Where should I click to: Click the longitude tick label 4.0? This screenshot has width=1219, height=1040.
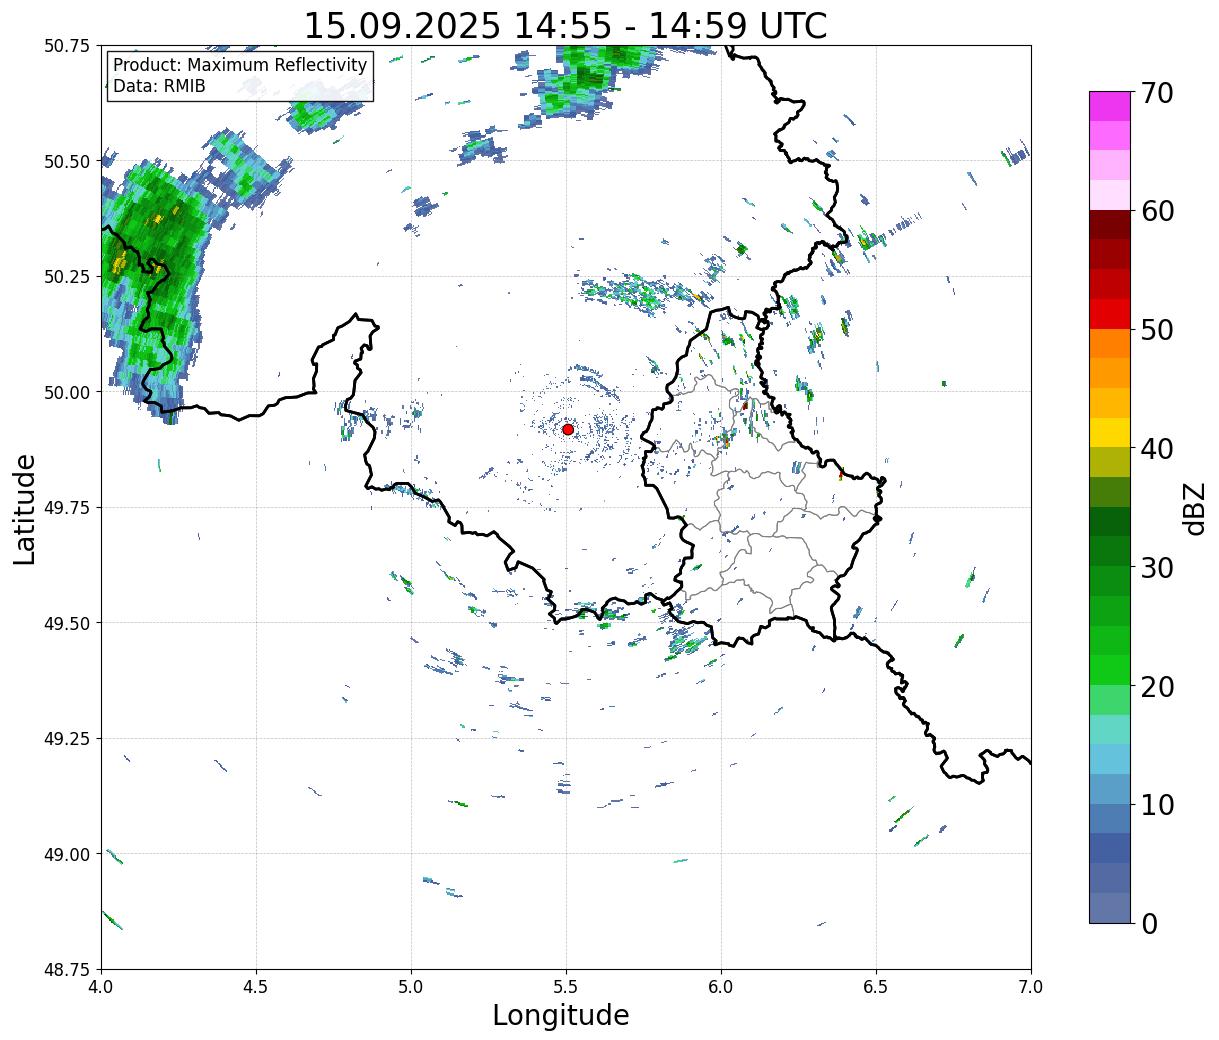click(101, 987)
